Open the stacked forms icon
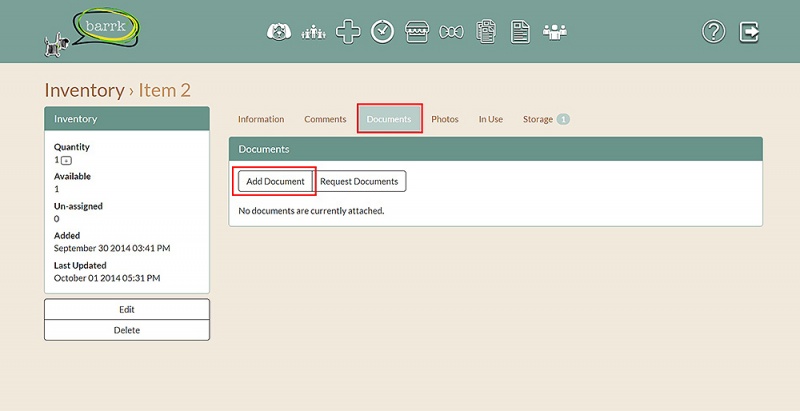800x411 pixels. point(486,32)
